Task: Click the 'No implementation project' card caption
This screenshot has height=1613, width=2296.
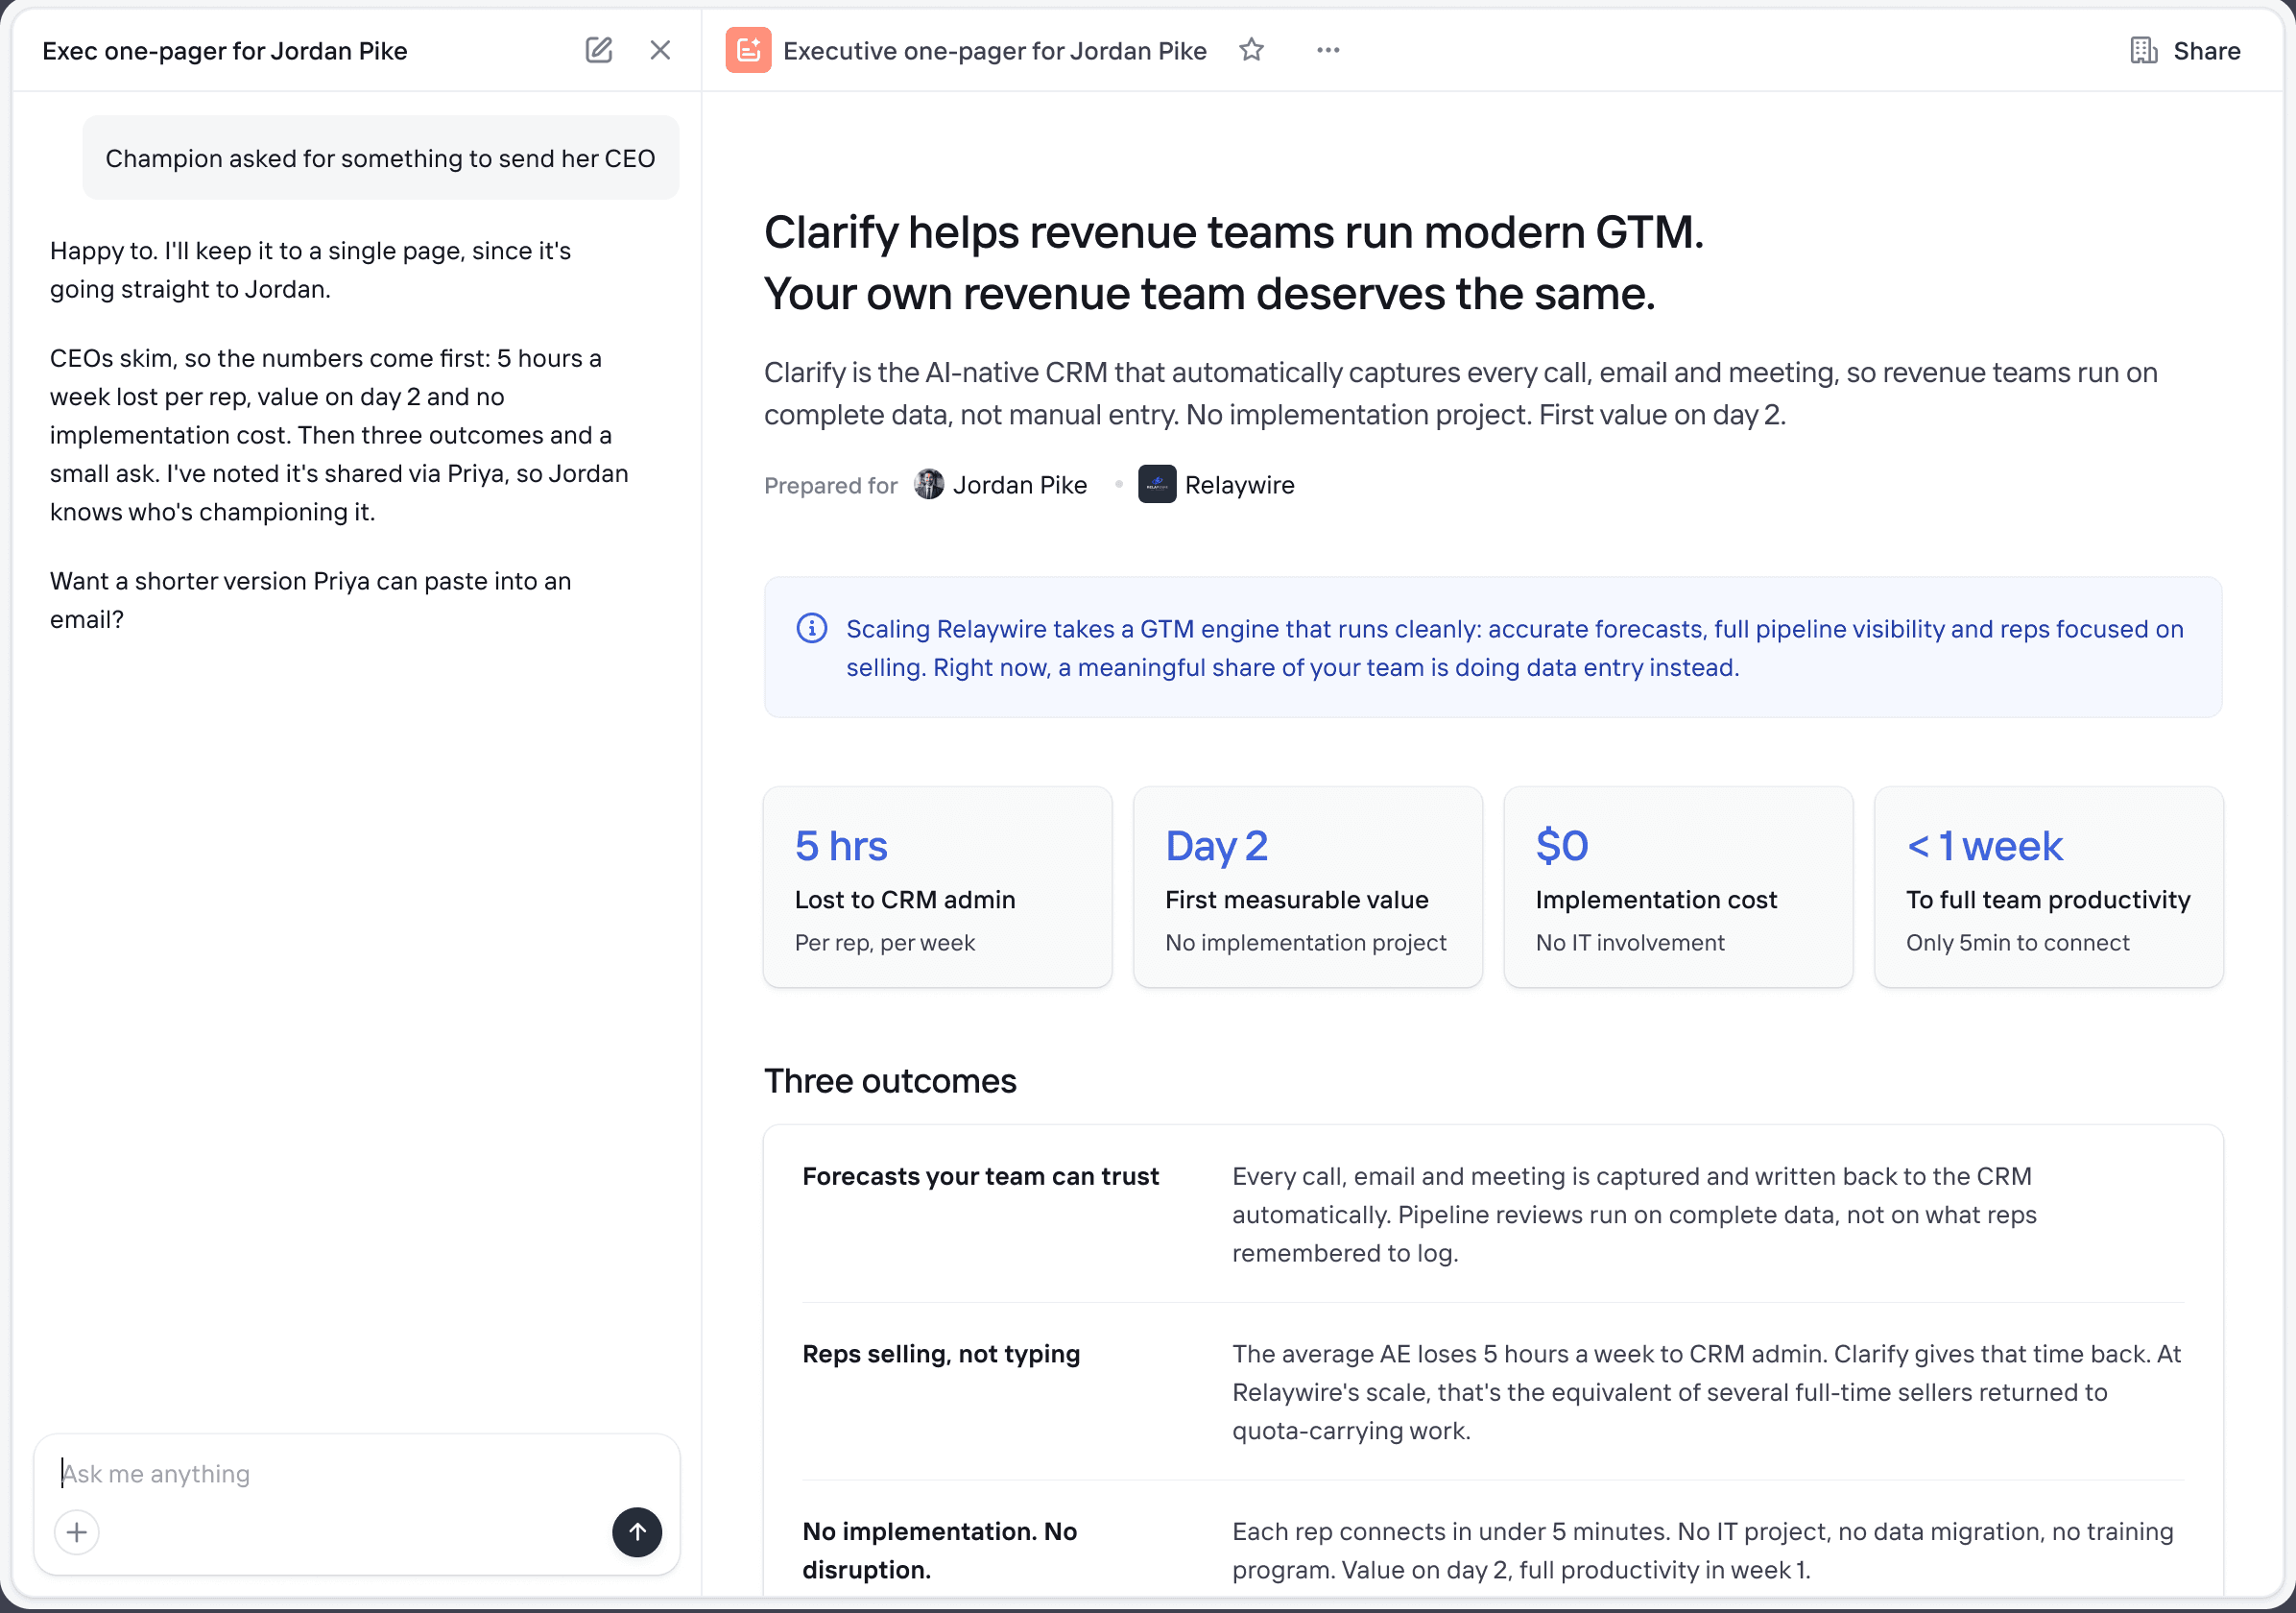Action: tap(1305, 942)
